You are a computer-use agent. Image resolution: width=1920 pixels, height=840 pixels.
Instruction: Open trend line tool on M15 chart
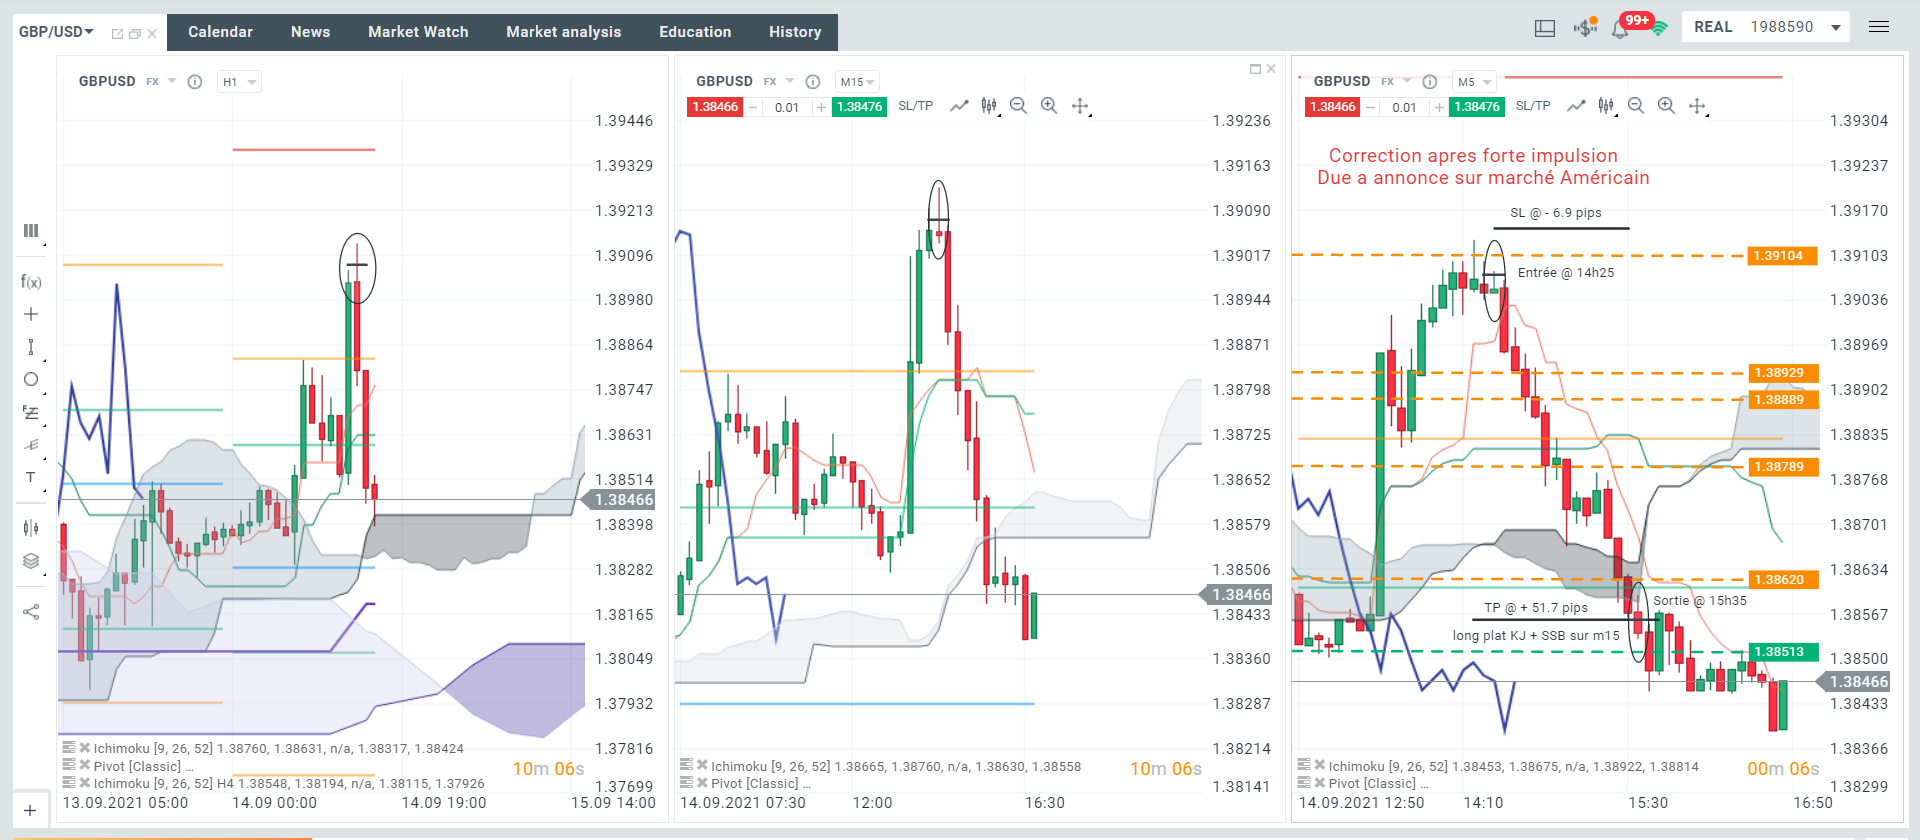[959, 106]
